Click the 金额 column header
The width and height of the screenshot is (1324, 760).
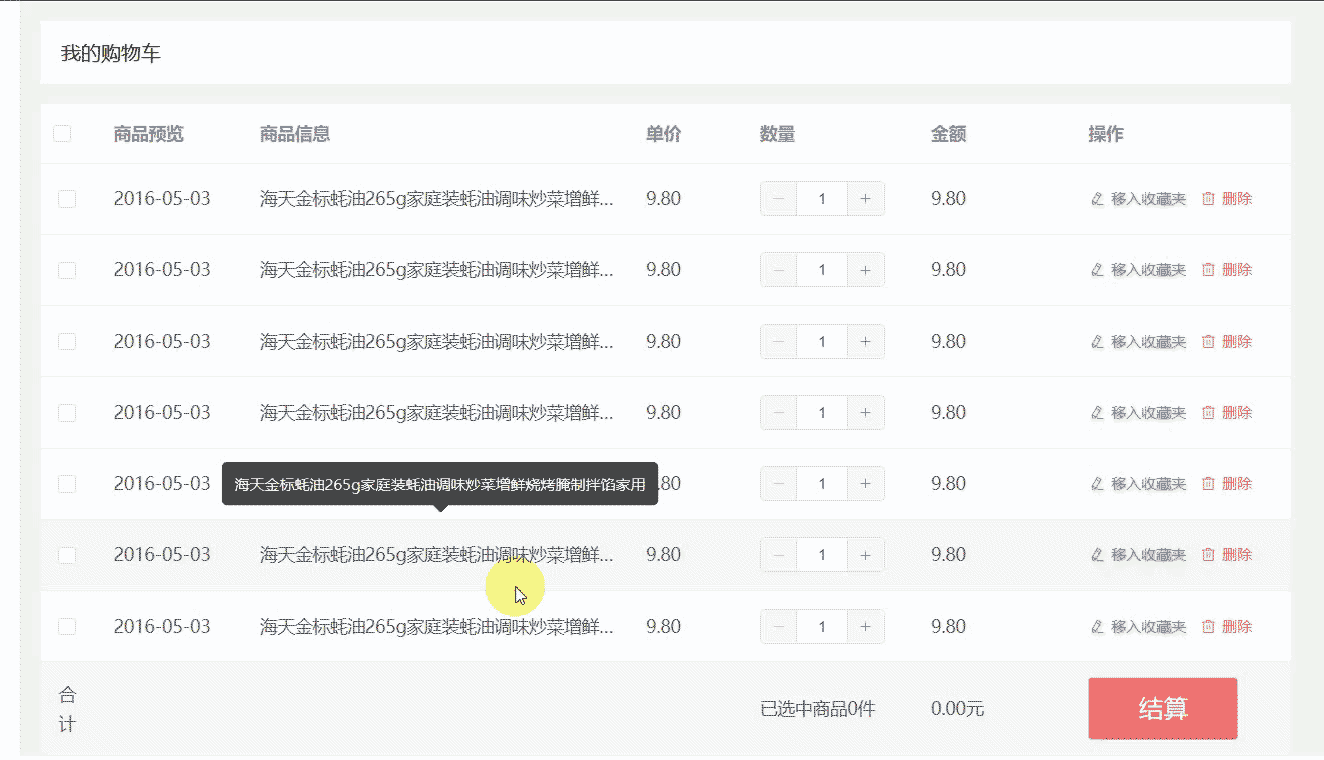[x=949, y=134]
